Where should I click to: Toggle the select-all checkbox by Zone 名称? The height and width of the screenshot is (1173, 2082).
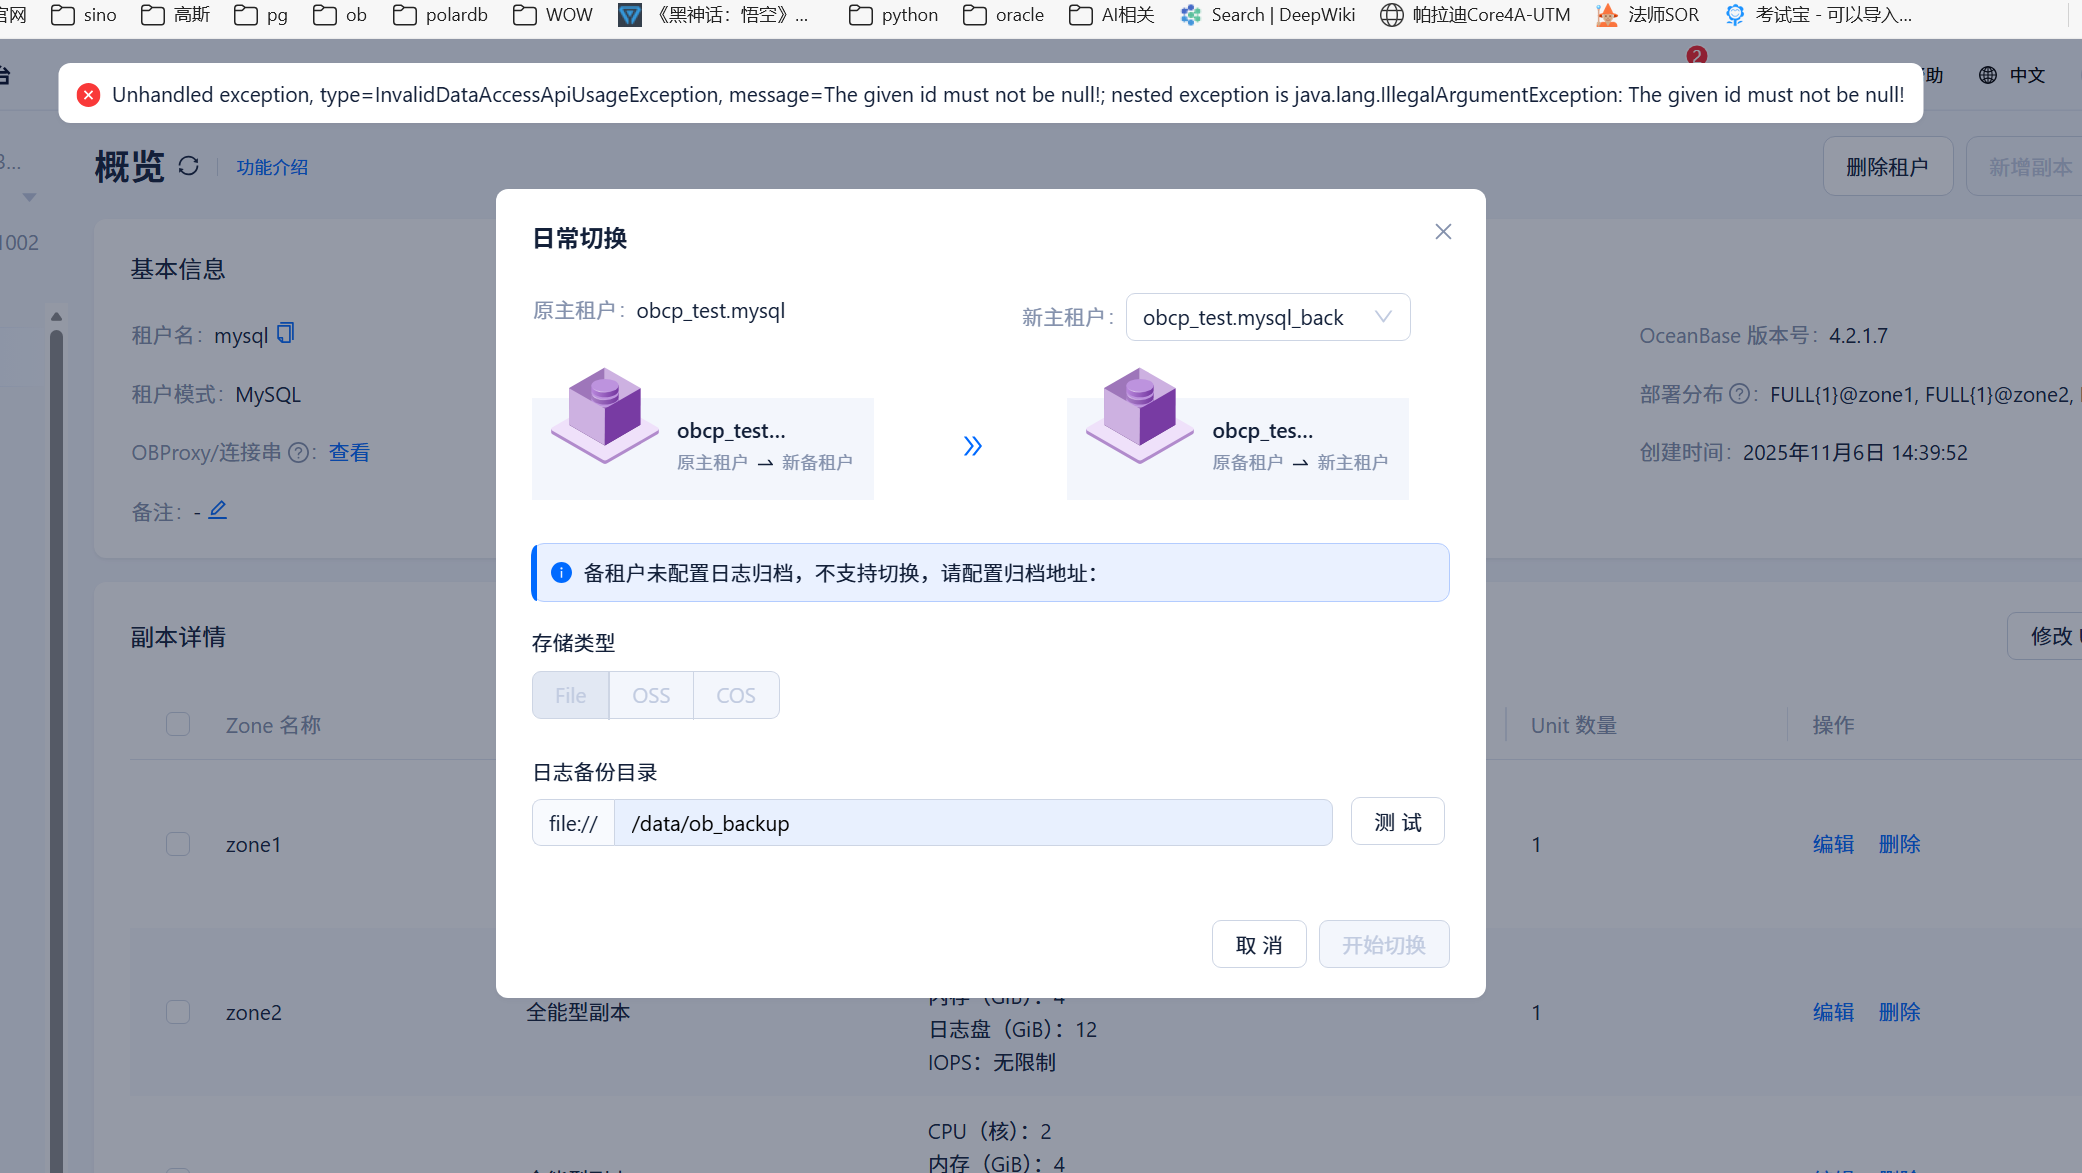[178, 724]
